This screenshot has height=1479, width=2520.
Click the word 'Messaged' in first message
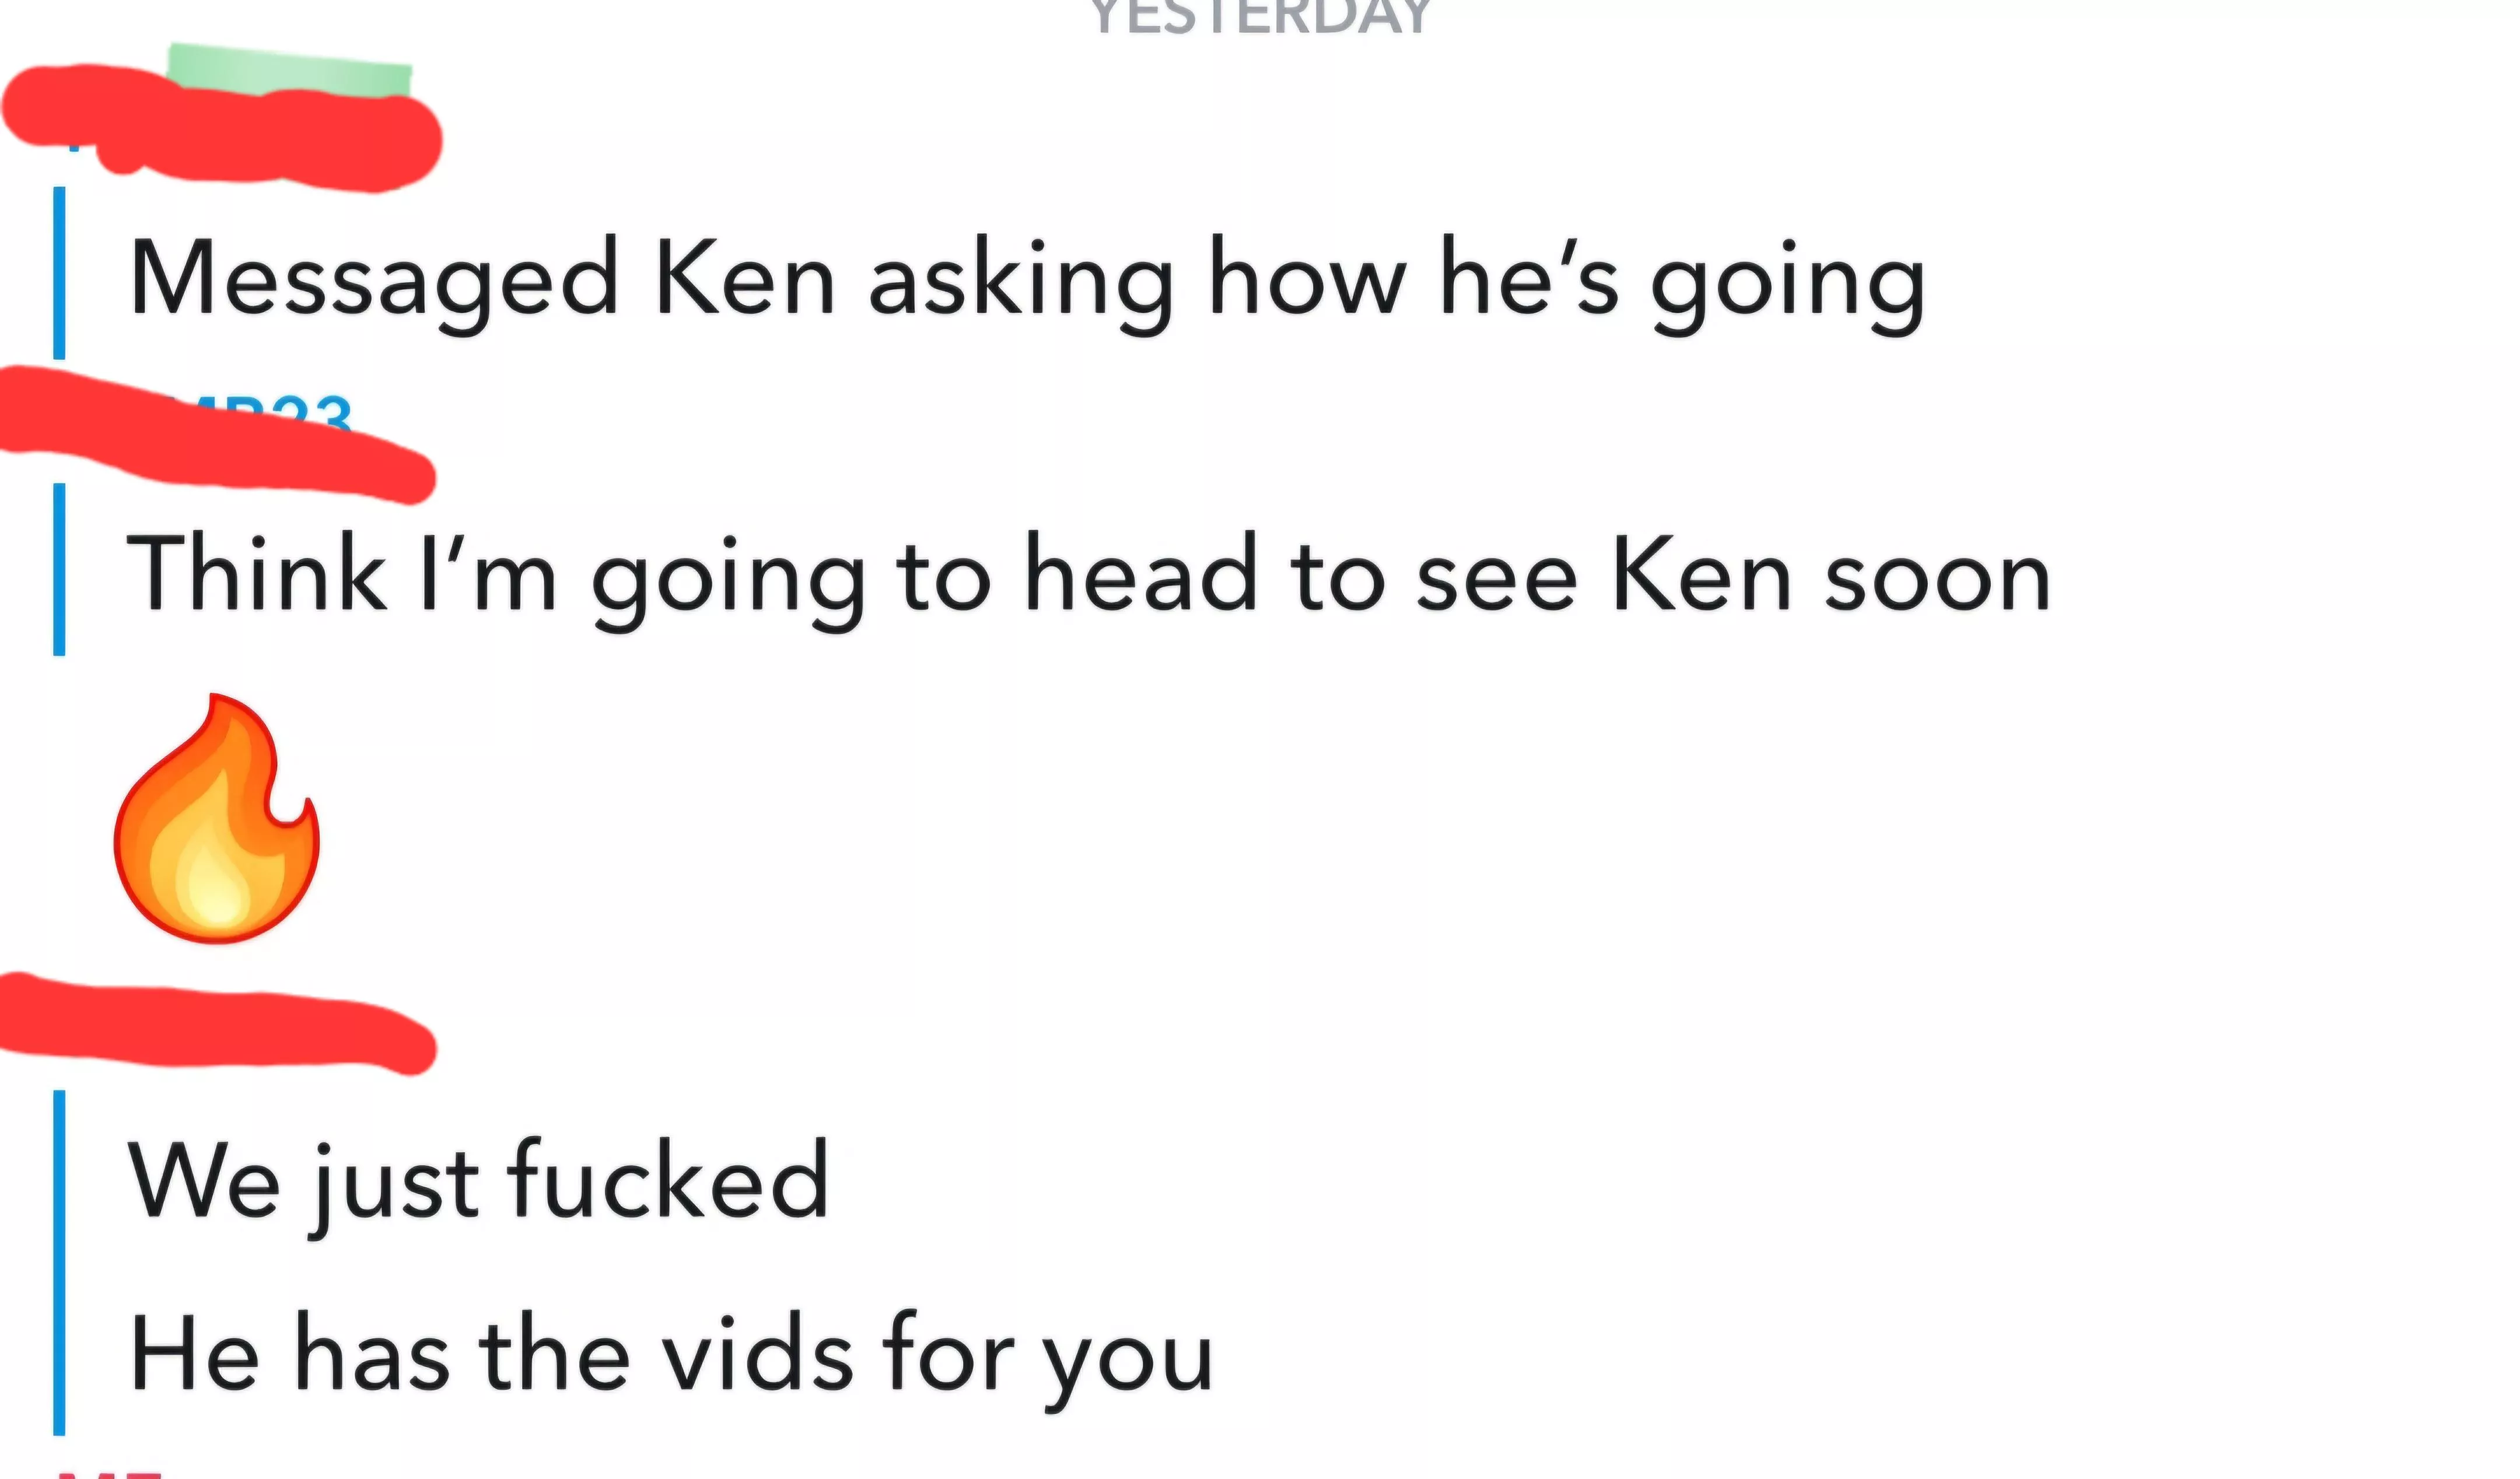tap(374, 285)
